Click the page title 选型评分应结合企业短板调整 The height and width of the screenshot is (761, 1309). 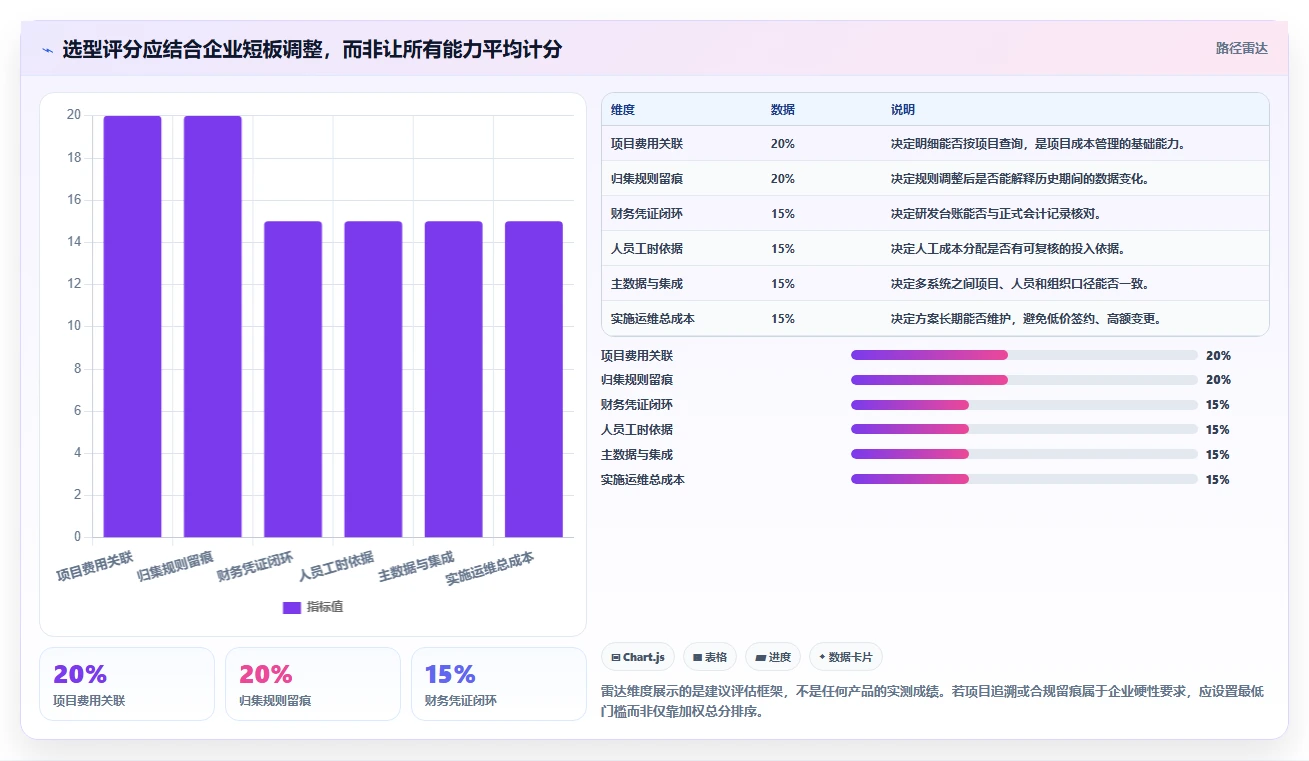click(312, 49)
